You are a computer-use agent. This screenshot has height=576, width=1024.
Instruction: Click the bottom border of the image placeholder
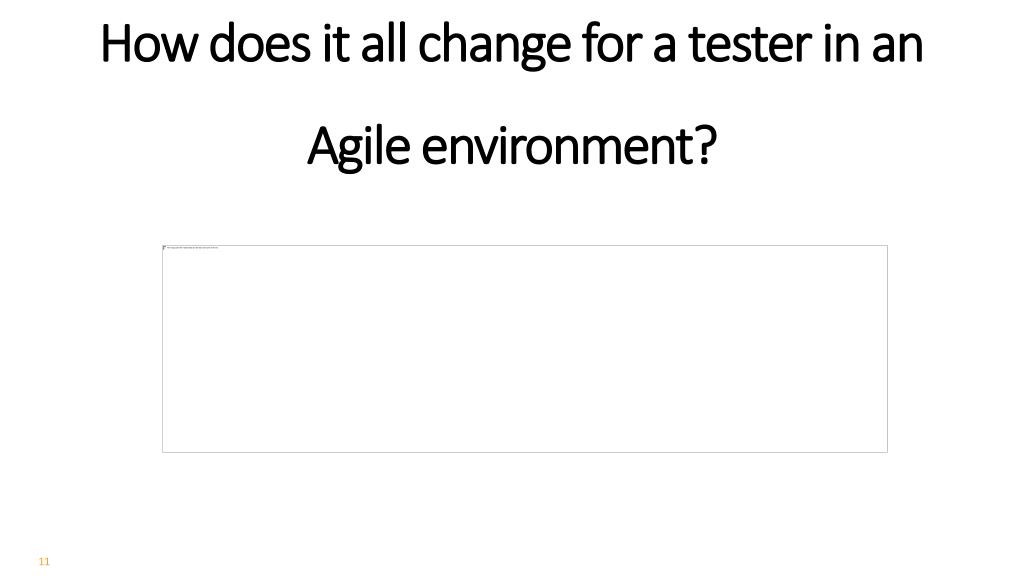(x=525, y=452)
